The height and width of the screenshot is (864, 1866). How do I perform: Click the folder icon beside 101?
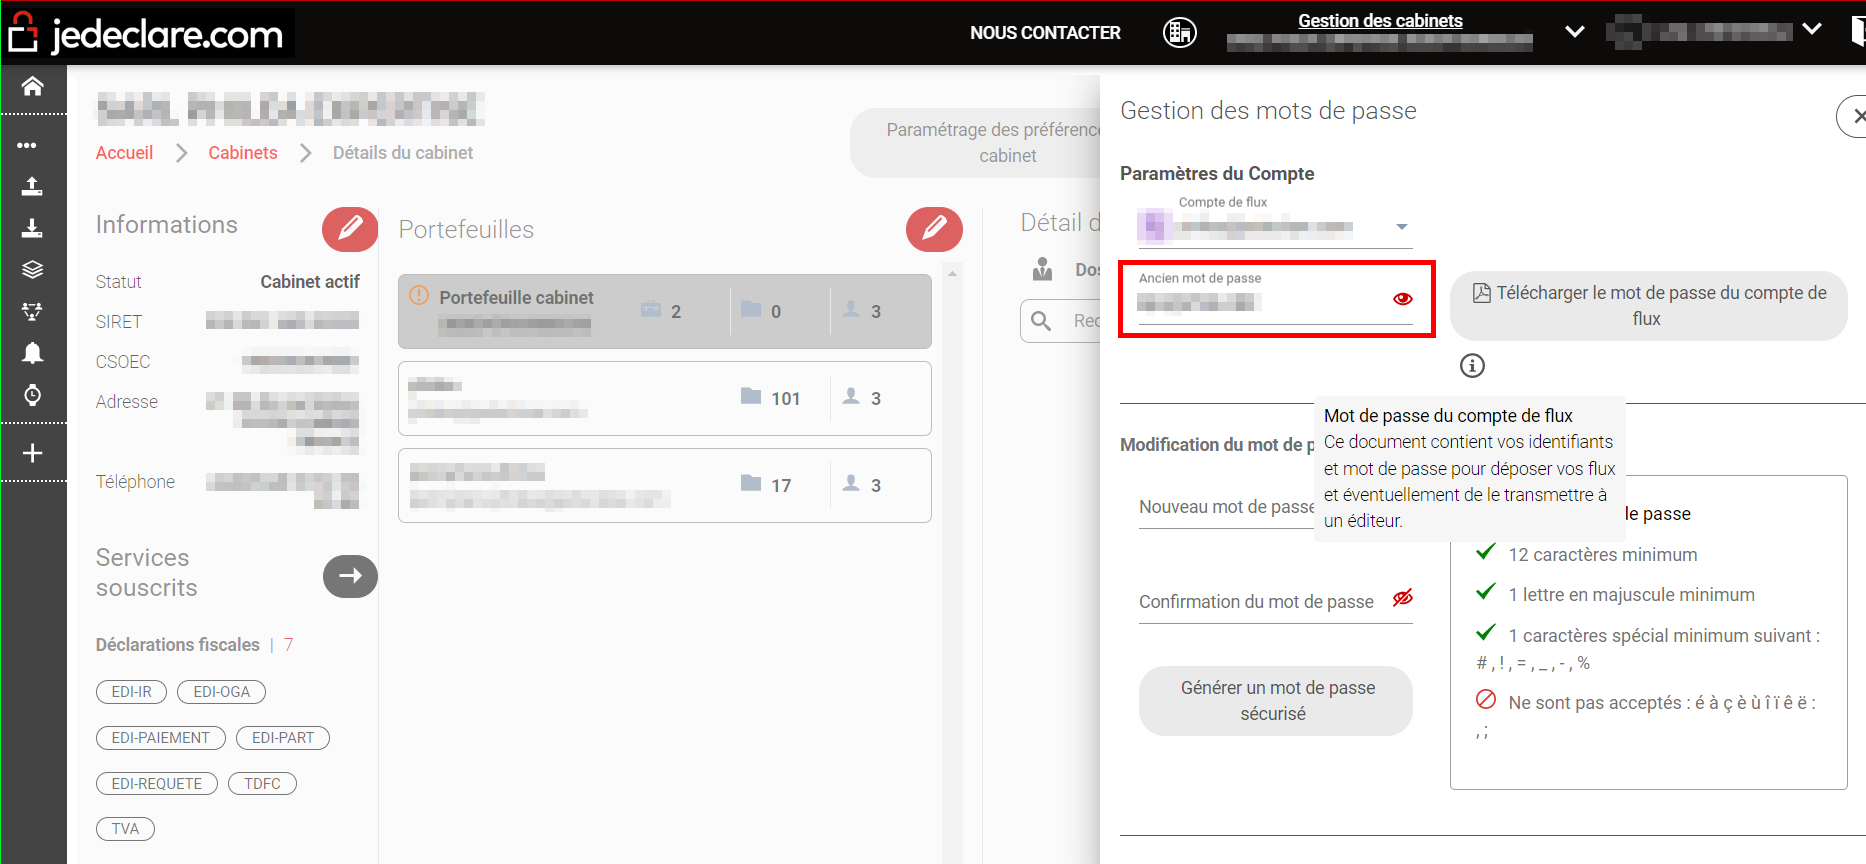tap(751, 396)
